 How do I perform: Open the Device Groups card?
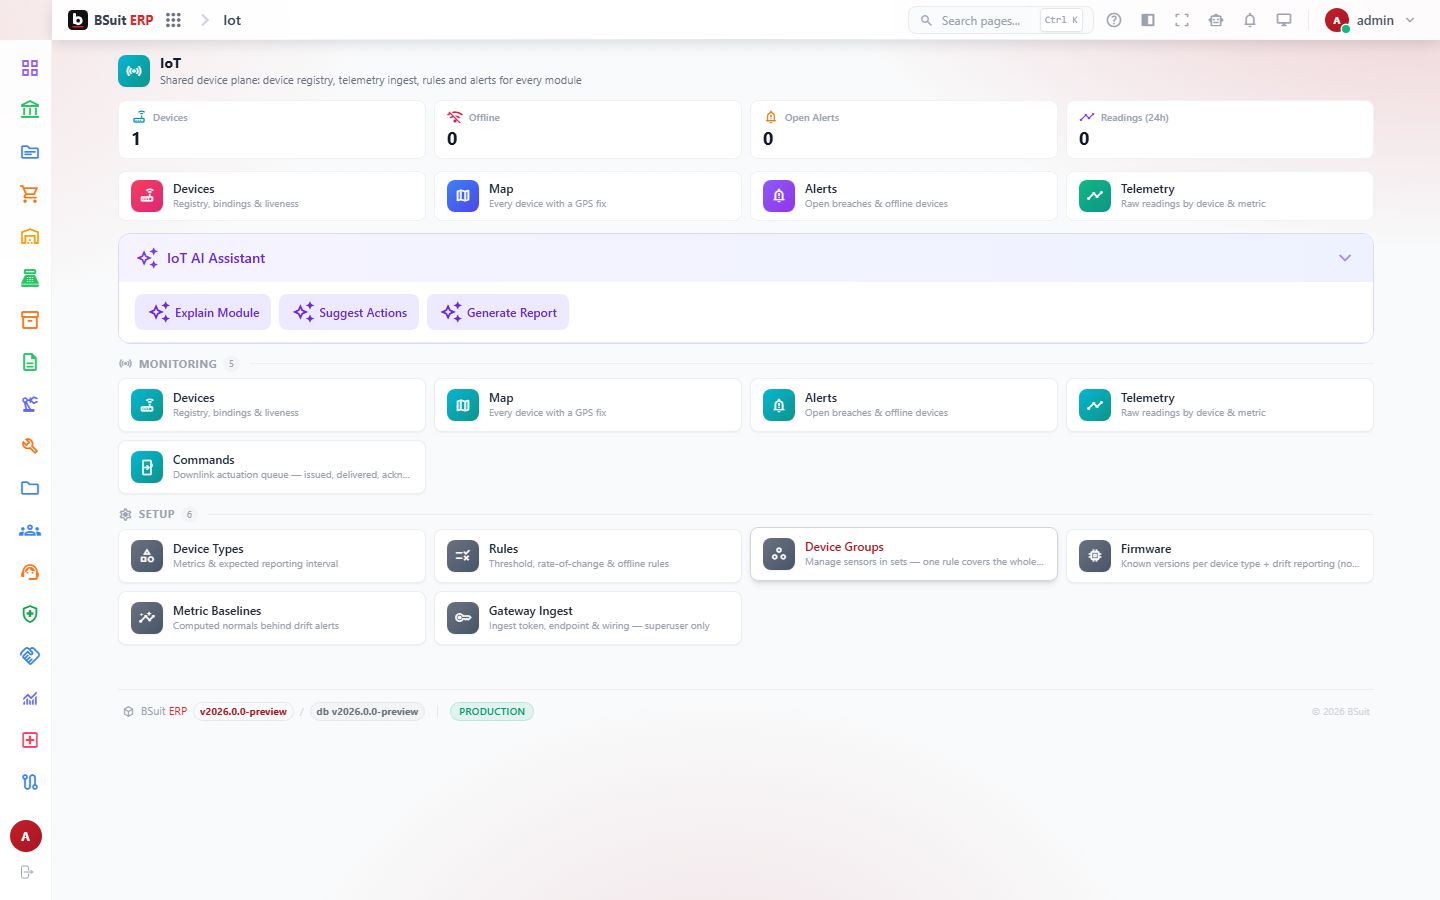[x=904, y=554]
